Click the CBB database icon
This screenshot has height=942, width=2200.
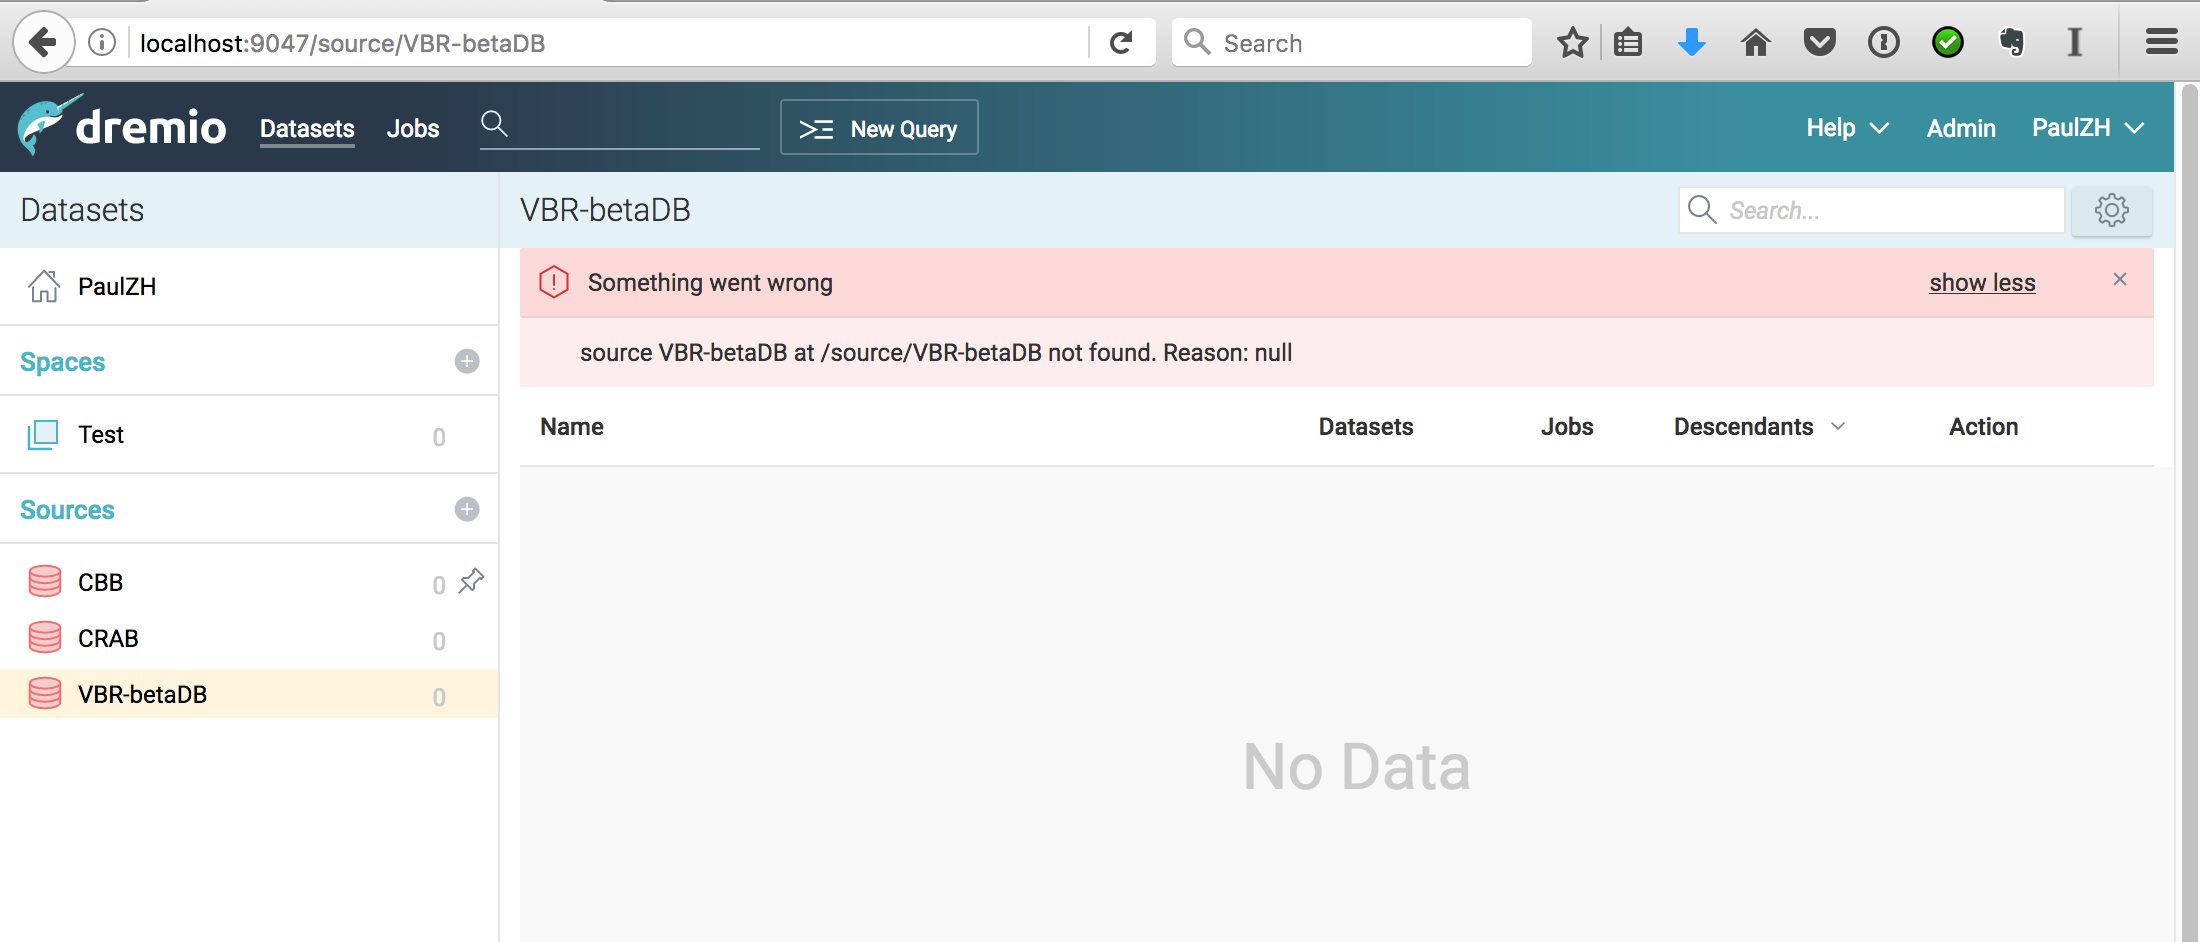pos(45,581)
